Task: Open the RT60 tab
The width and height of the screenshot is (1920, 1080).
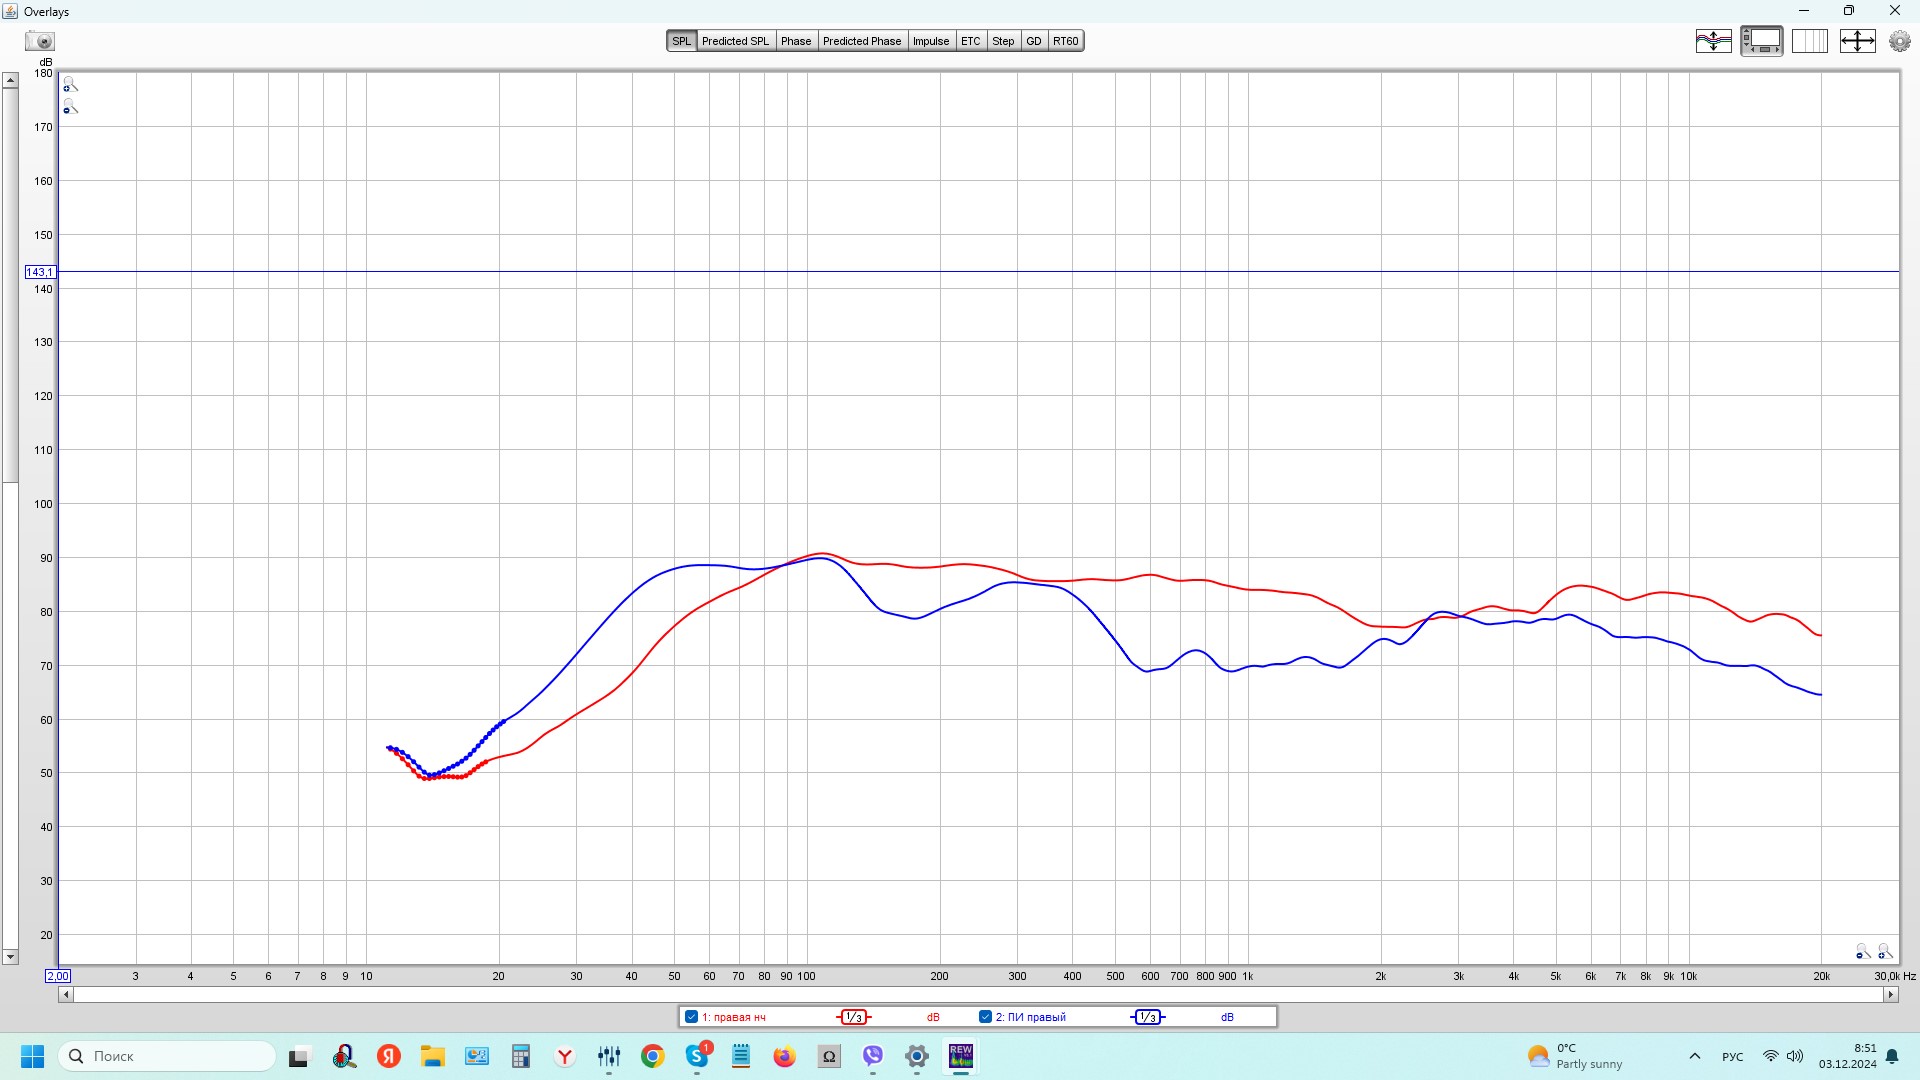Action: click(x=1065, y=41)
